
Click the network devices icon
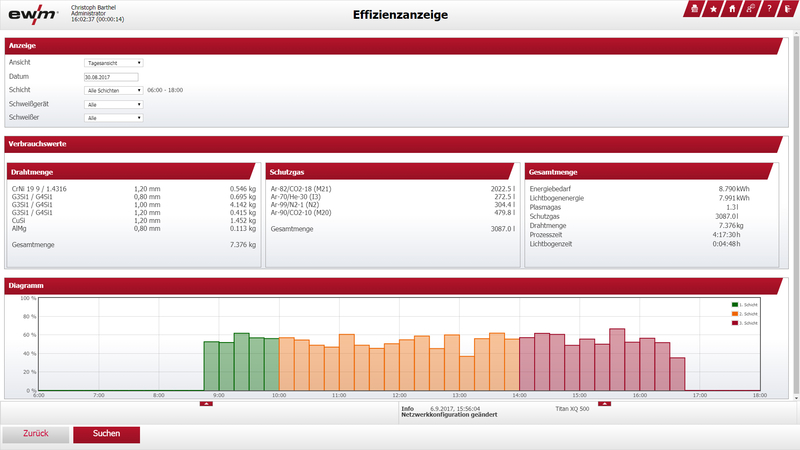(x=751, y=9)
